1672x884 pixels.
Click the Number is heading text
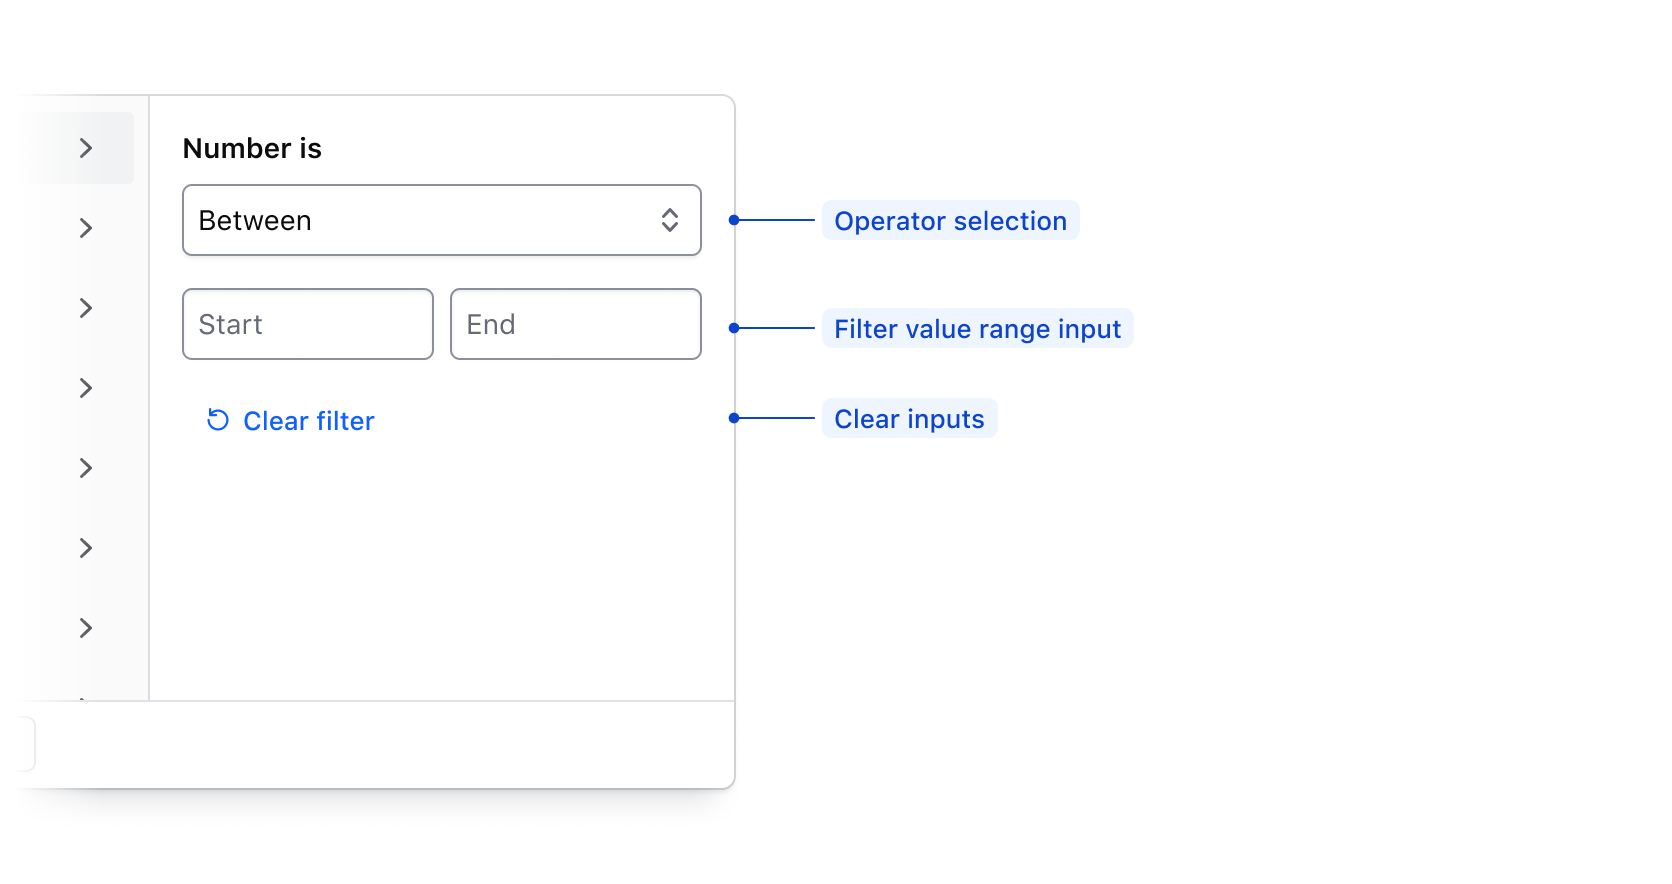point(252,149)
